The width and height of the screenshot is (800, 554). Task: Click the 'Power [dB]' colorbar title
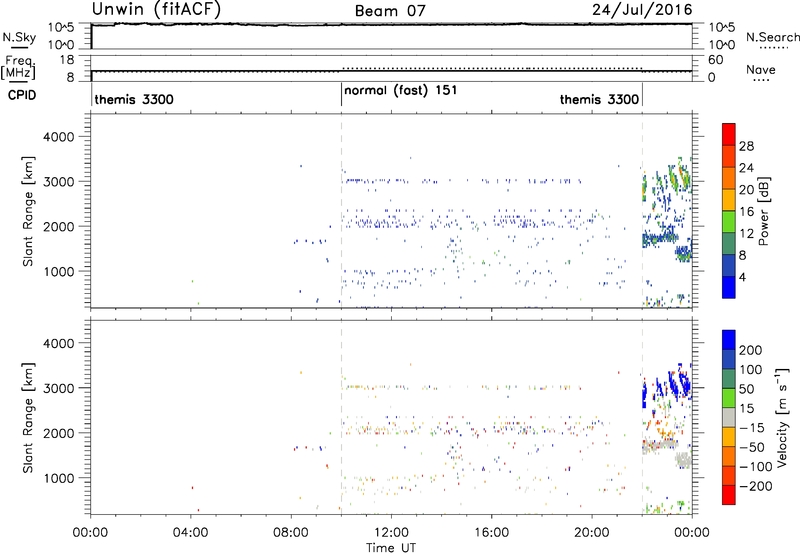pyautogui.click(x=764, y=211)
